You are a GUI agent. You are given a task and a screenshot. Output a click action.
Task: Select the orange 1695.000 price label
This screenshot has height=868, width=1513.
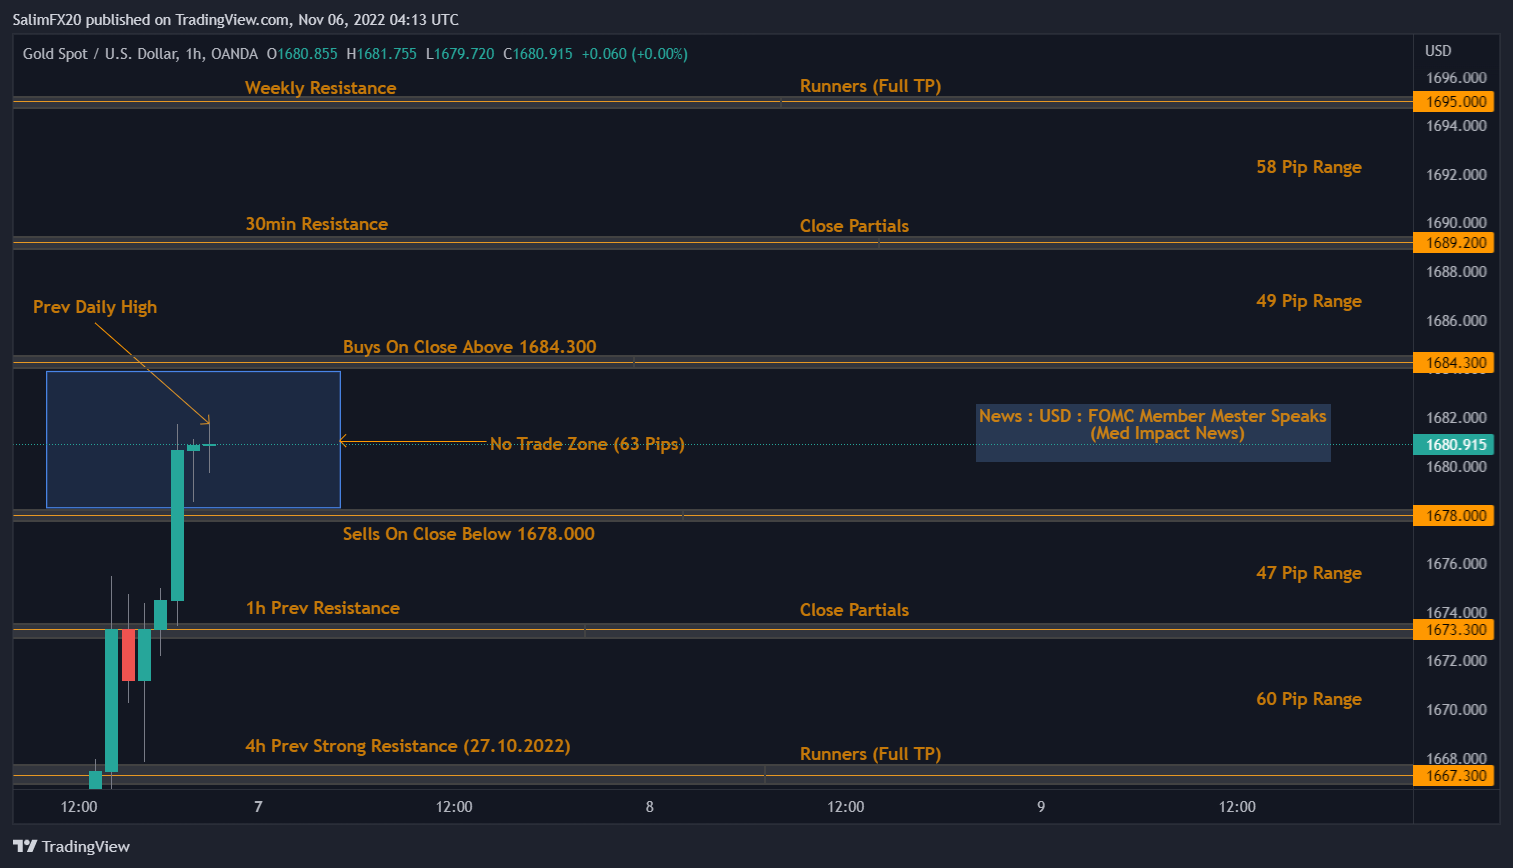pyautogui.click(x=1453, y=102)
